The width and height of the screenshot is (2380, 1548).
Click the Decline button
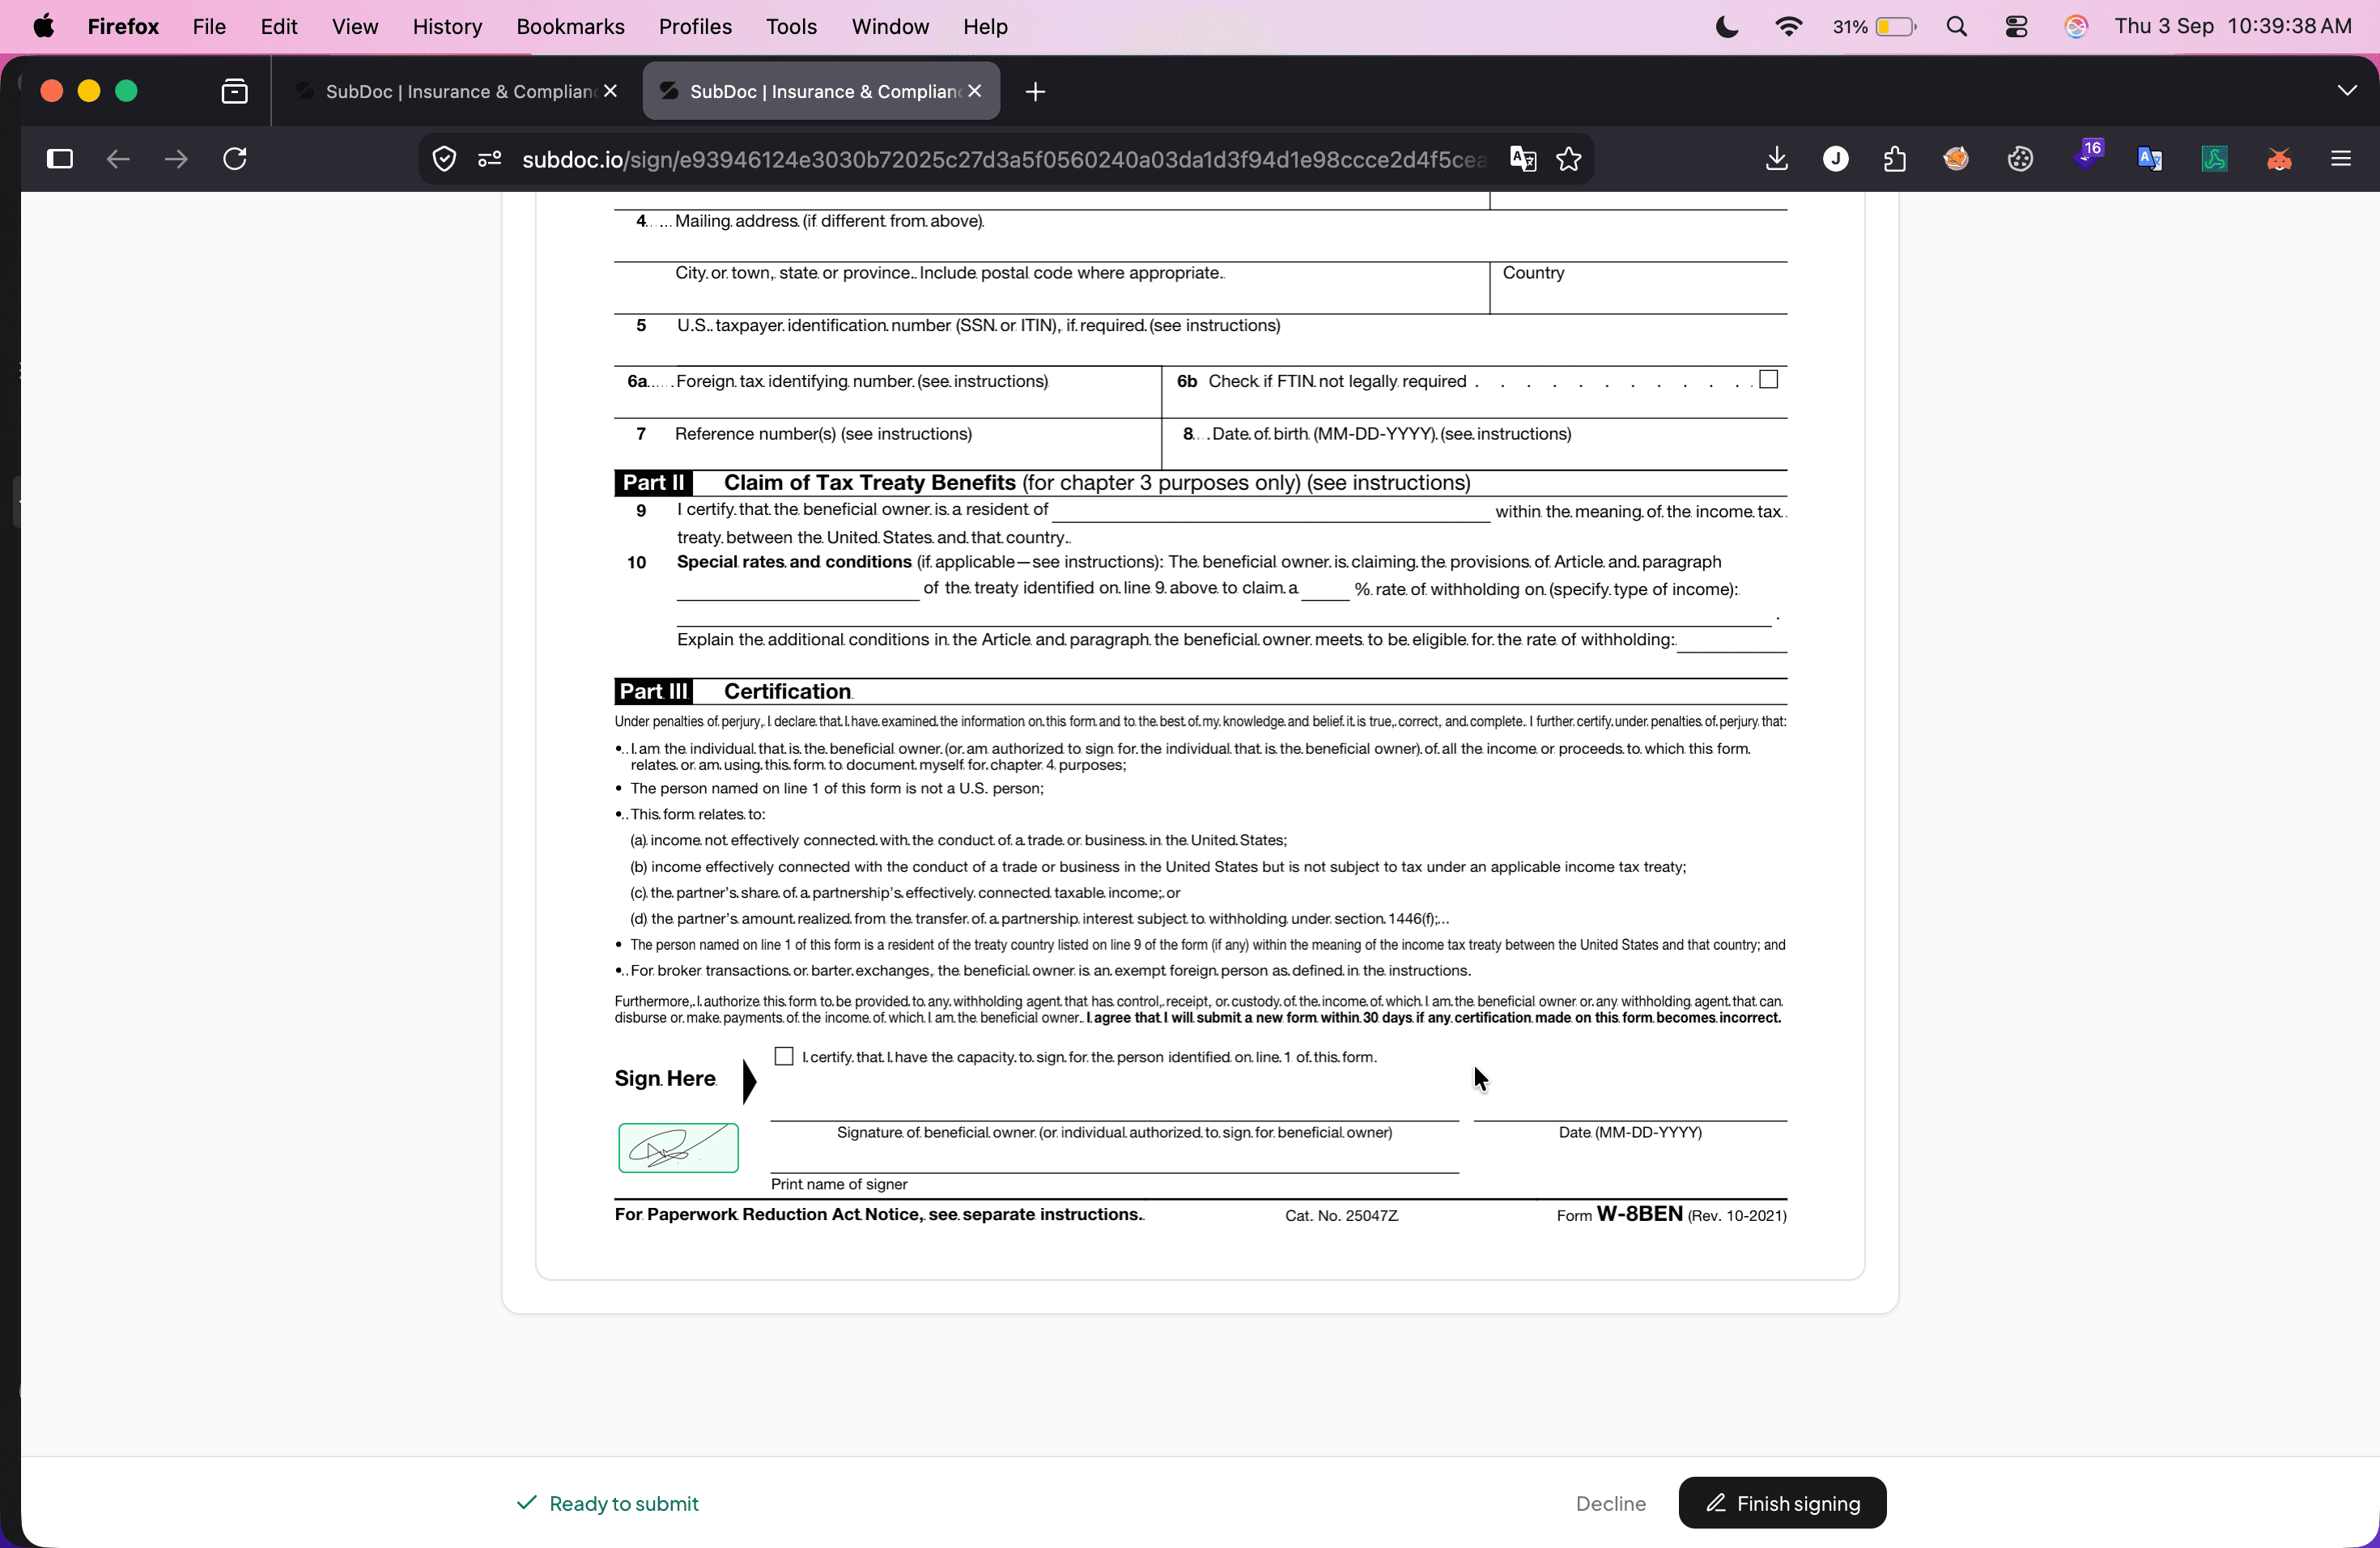point(1610,1503)
